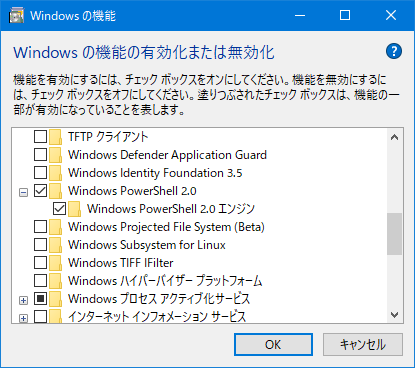Confirm changes with the OK button
Image resolution: width=415 pixels, height=368 pixels.
[273, 344]
